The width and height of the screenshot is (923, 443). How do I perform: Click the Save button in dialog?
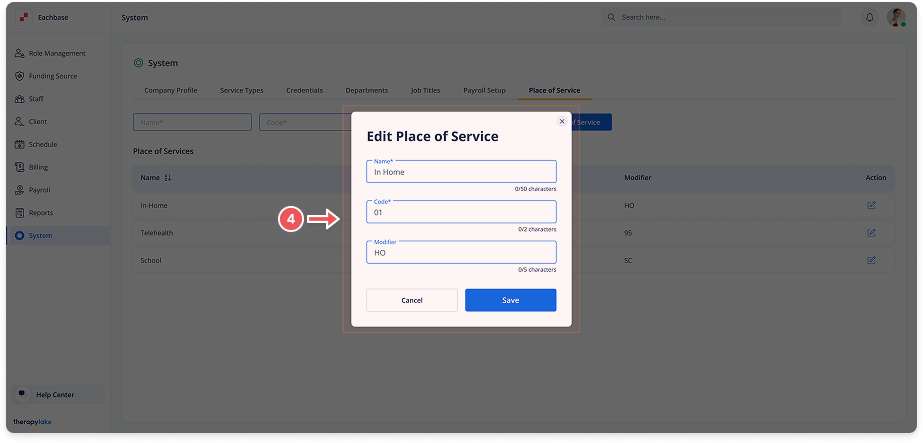click(x=510, y=300)
